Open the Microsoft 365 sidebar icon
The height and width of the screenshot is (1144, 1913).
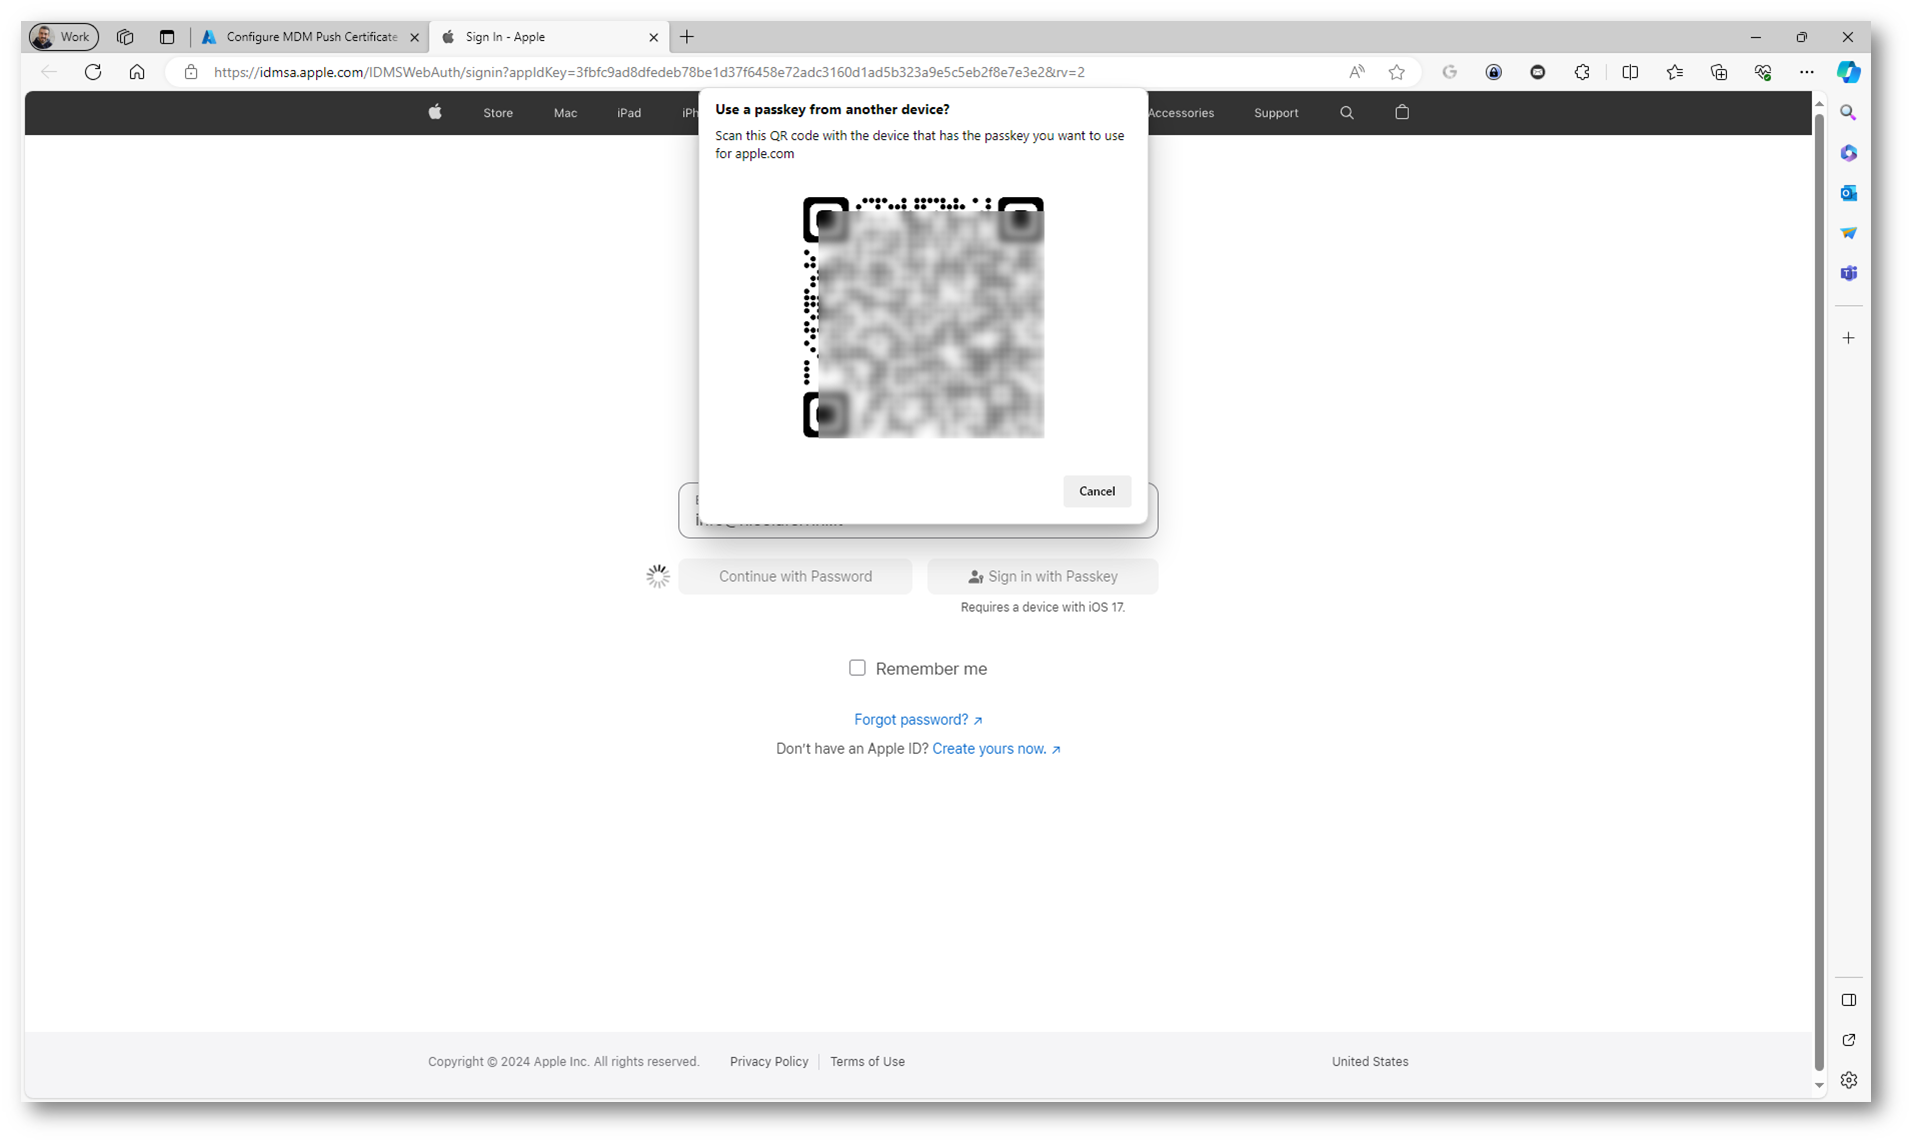[x=1848, y=153]
